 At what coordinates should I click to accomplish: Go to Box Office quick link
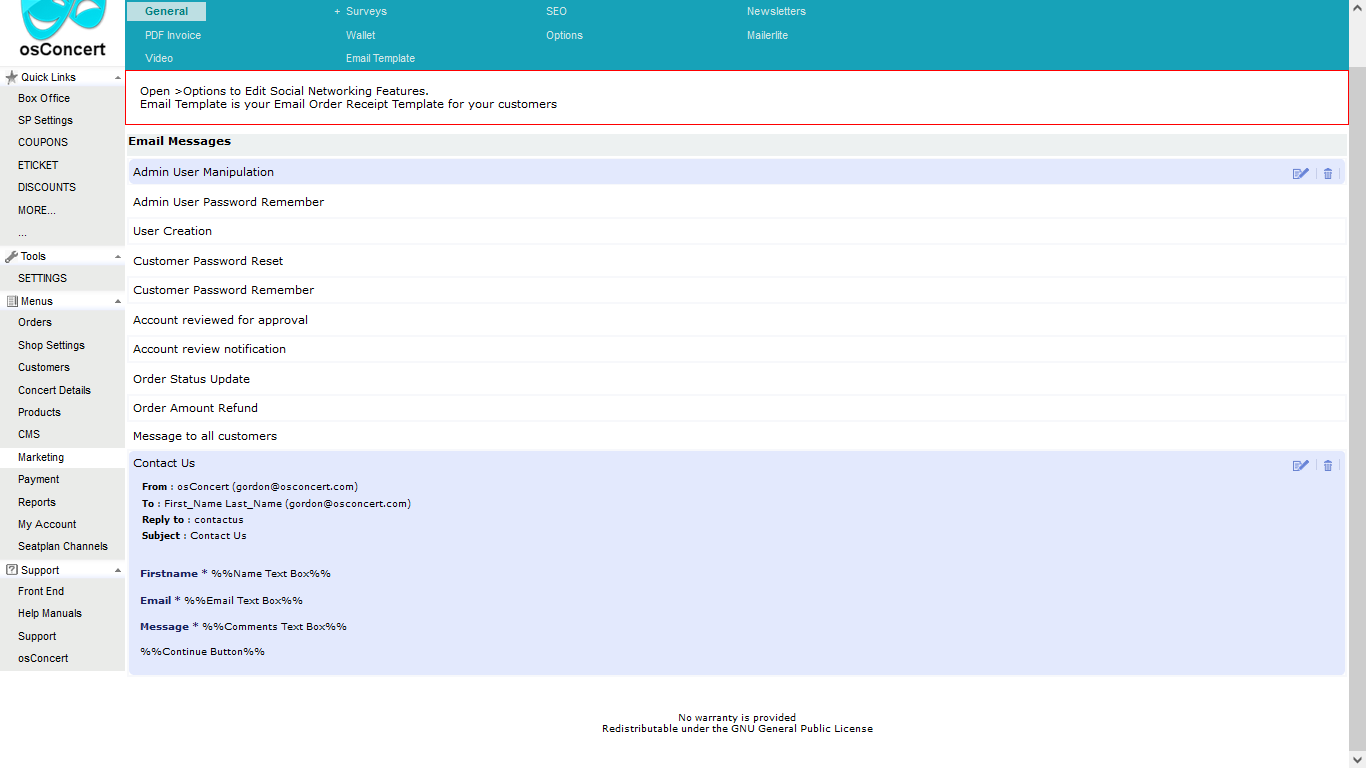click(x=44, y=98)
